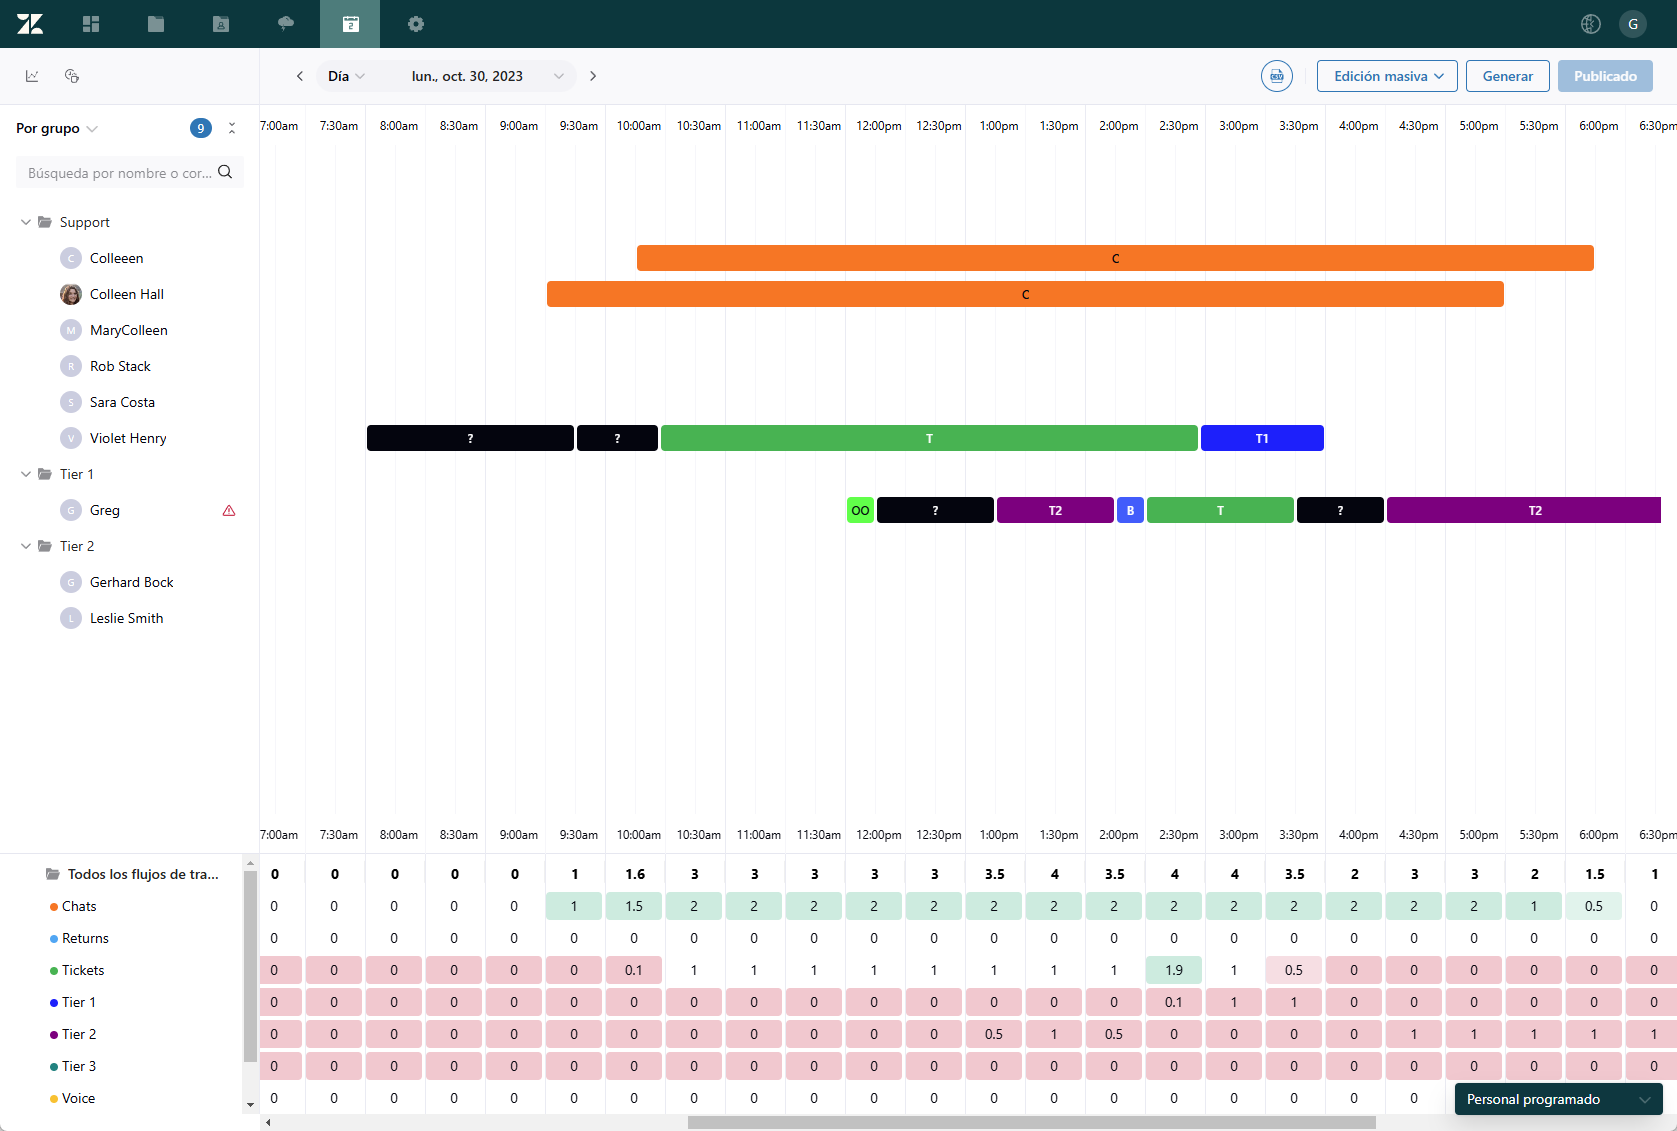The image size is (1677, 1131).
Task: Select Violet Henry's blue T1 block
Action: 1262,438
